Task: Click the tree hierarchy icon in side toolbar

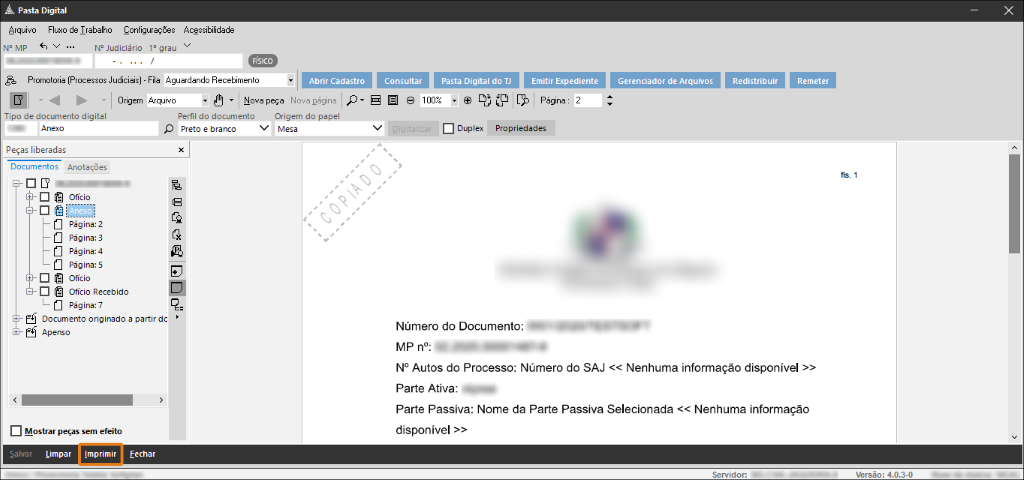Action: (176, 186)
